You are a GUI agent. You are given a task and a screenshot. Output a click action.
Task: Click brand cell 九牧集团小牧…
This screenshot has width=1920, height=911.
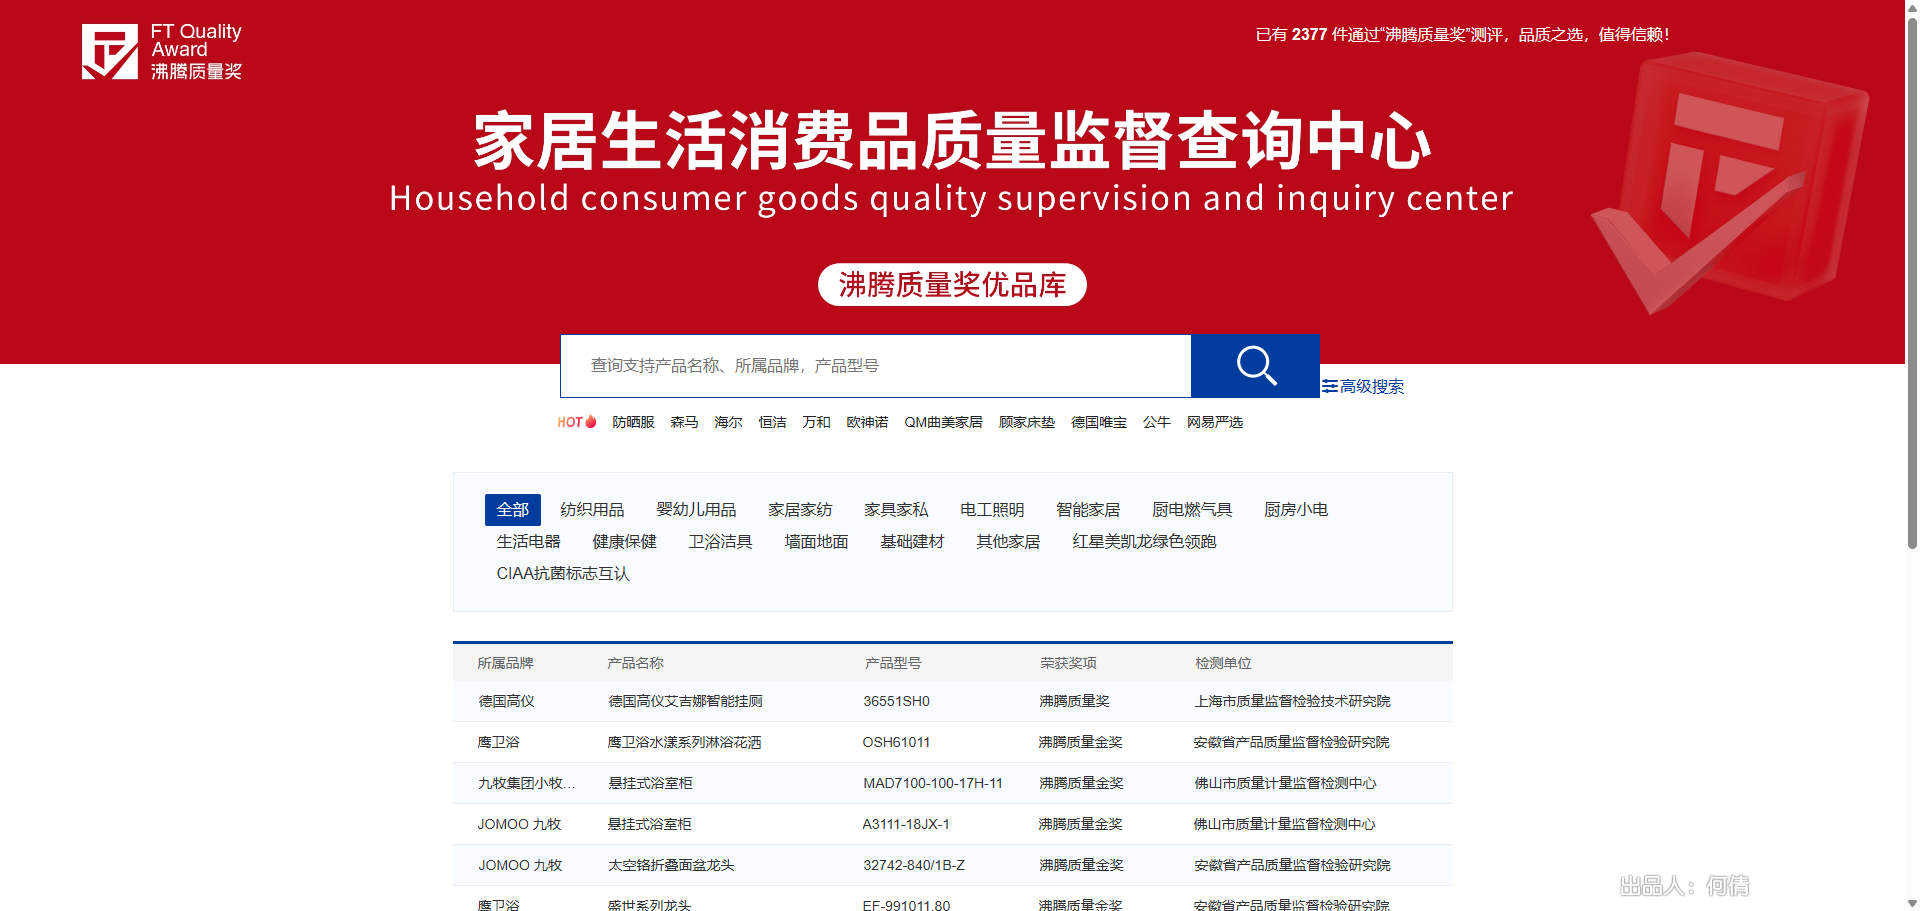tap(527, 783)
